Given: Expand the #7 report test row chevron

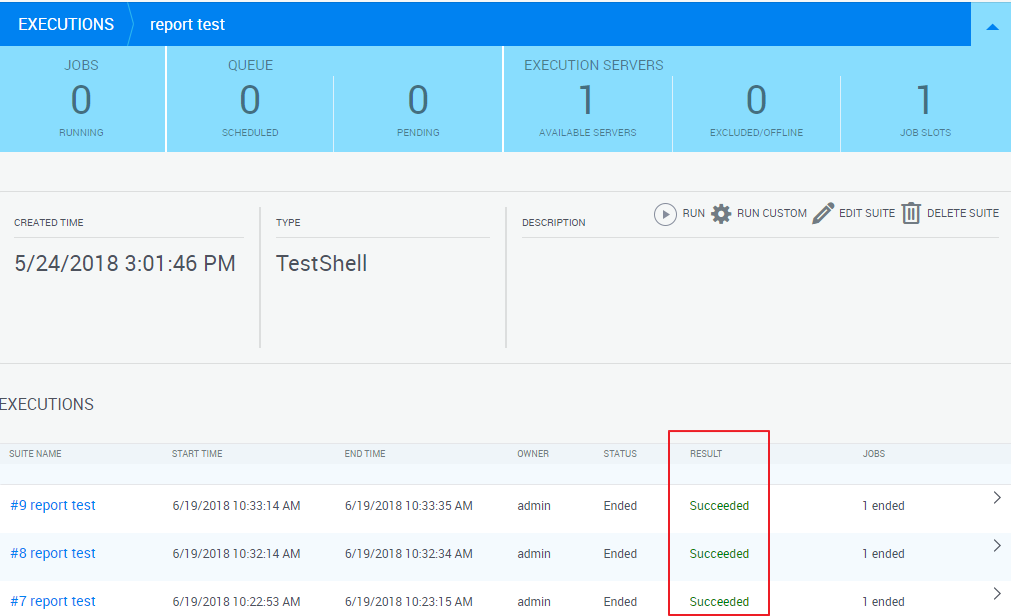Looking at the screenshot, I should pyautogui.click(x=996, y=594).
